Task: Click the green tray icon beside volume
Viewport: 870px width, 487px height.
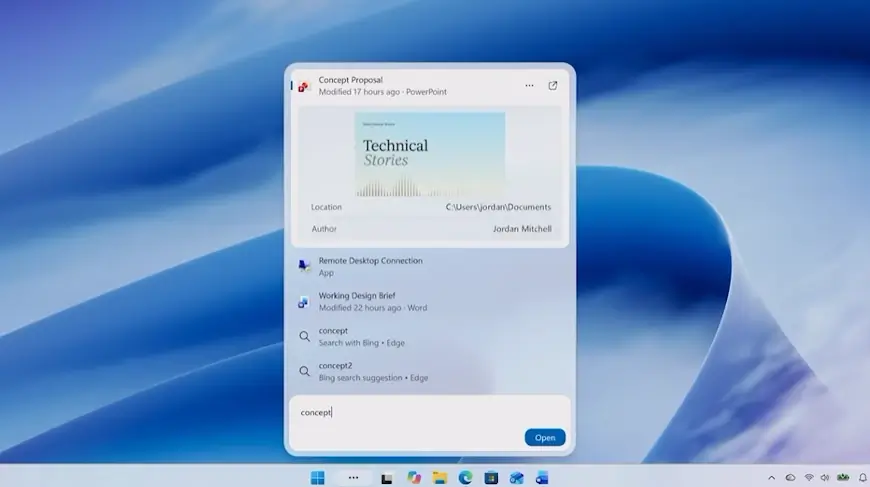Action: click(x=843, y=478)
